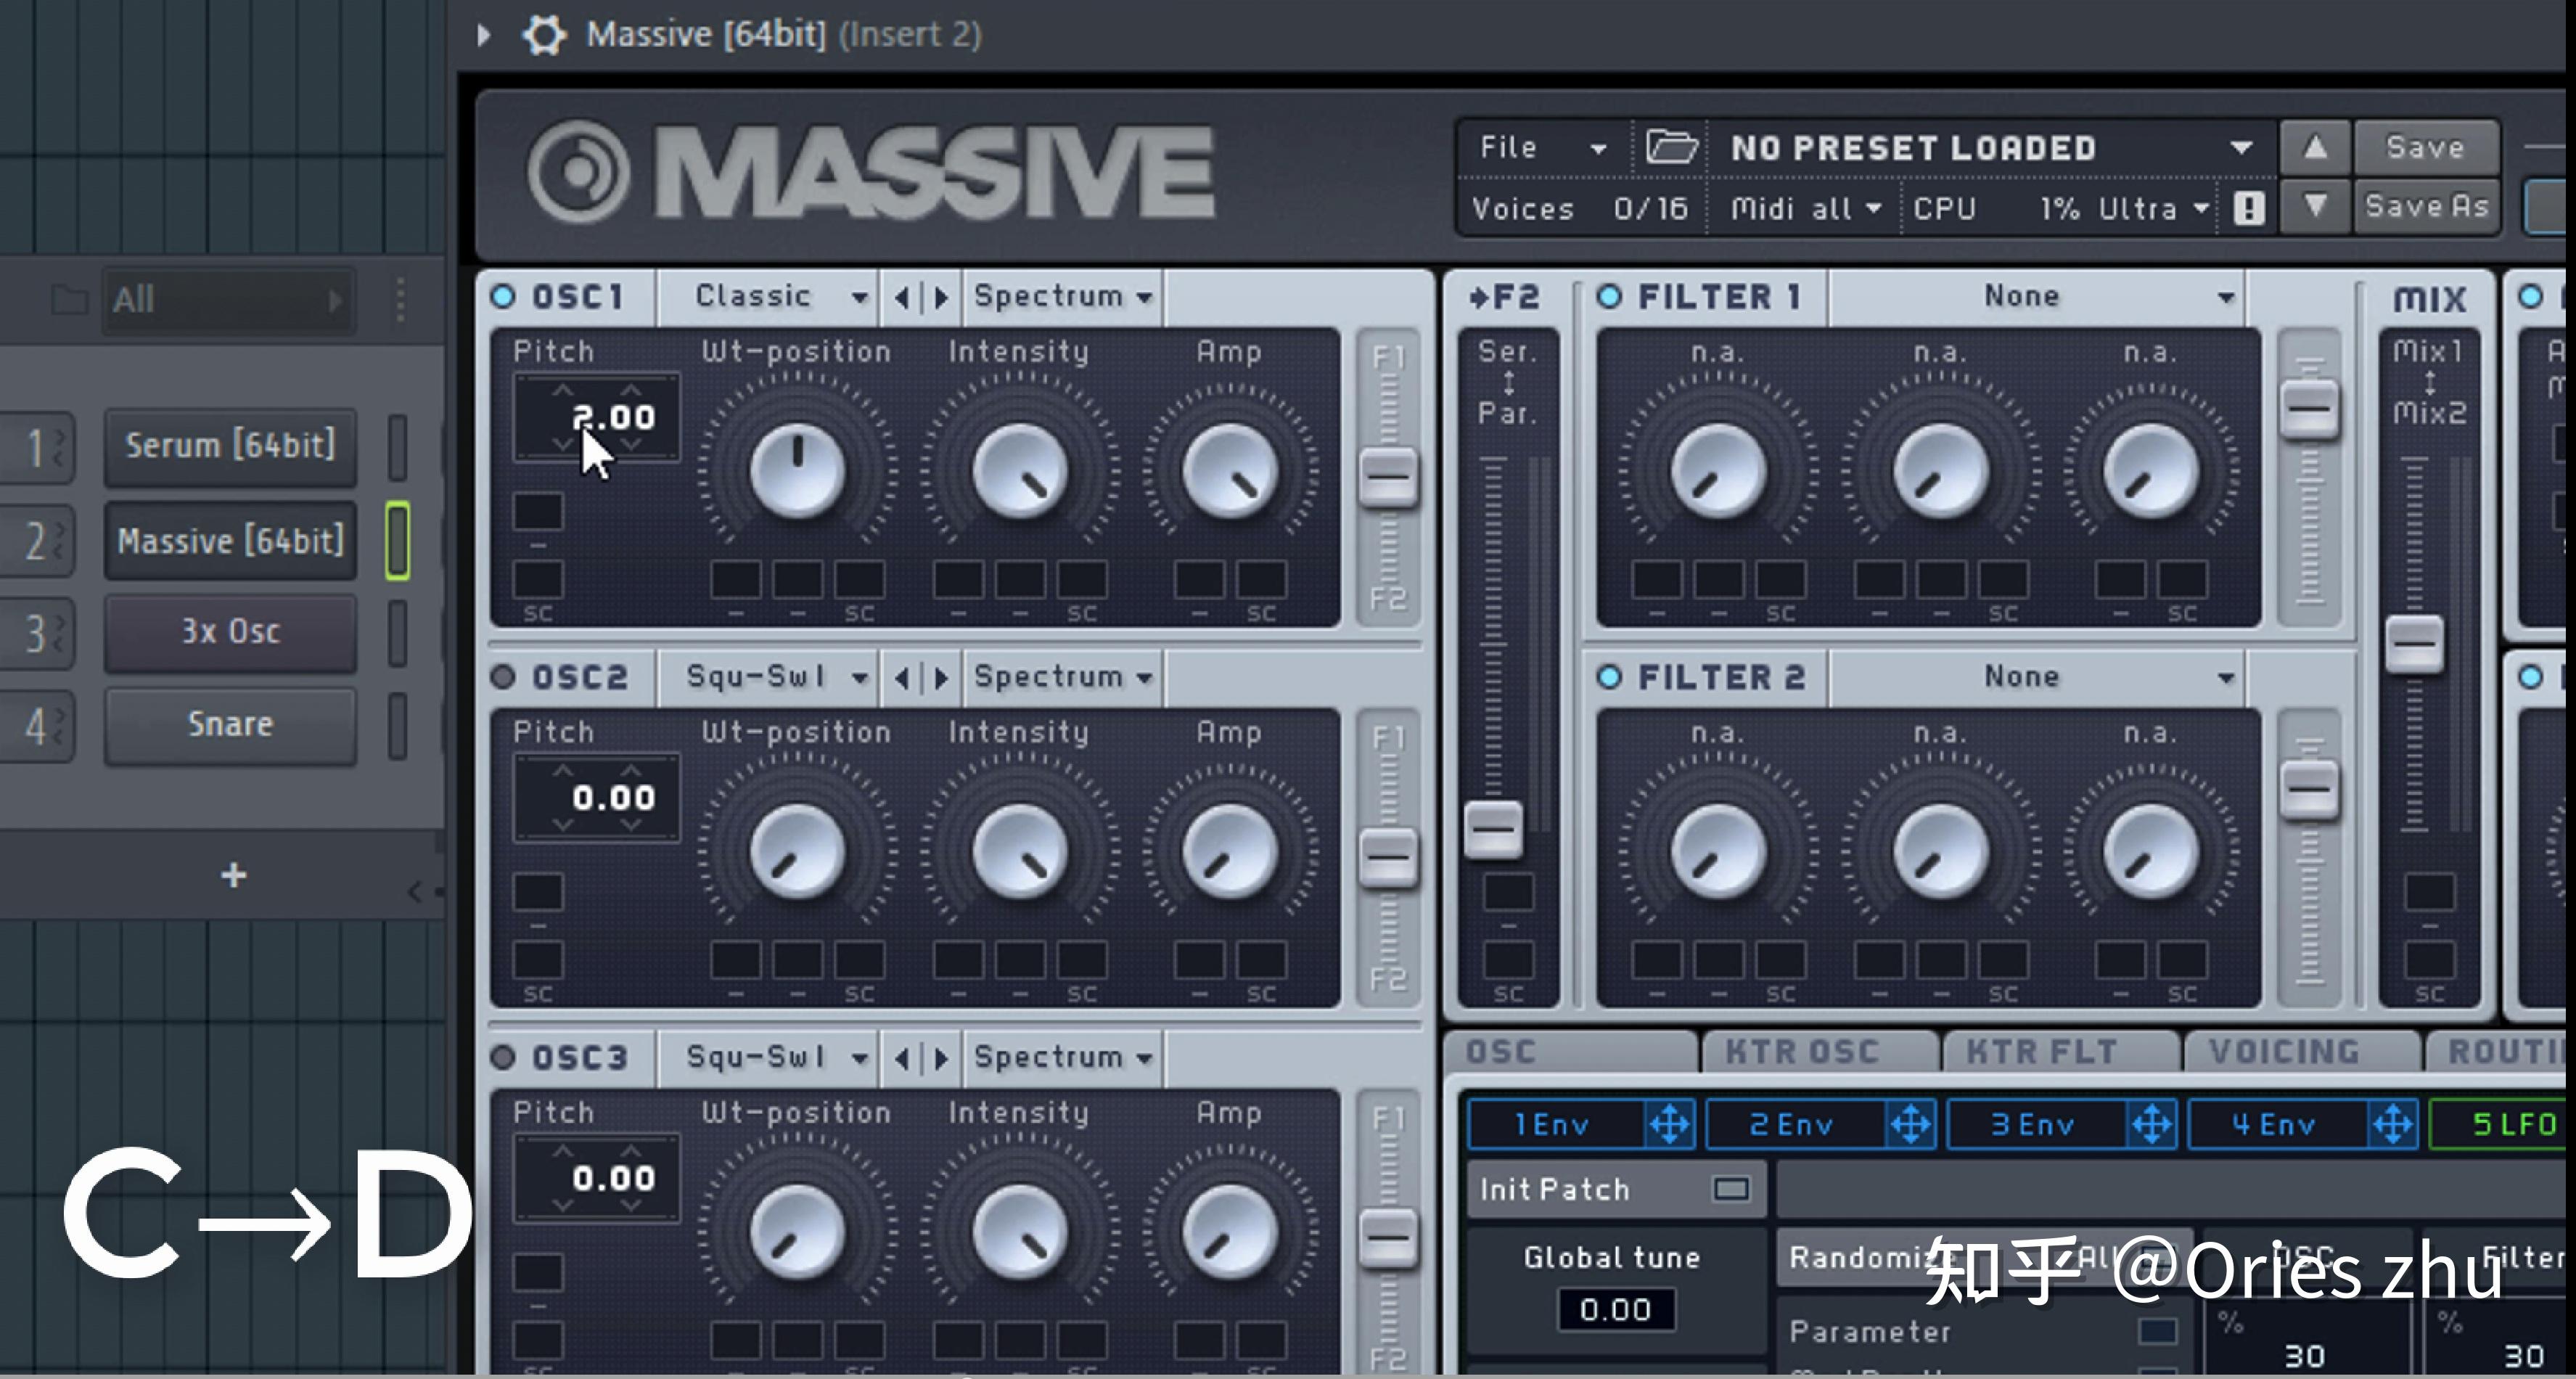2576x1379 pixels.
Task: Click the next preset down-arrow button
Action: pos(2314,208)
